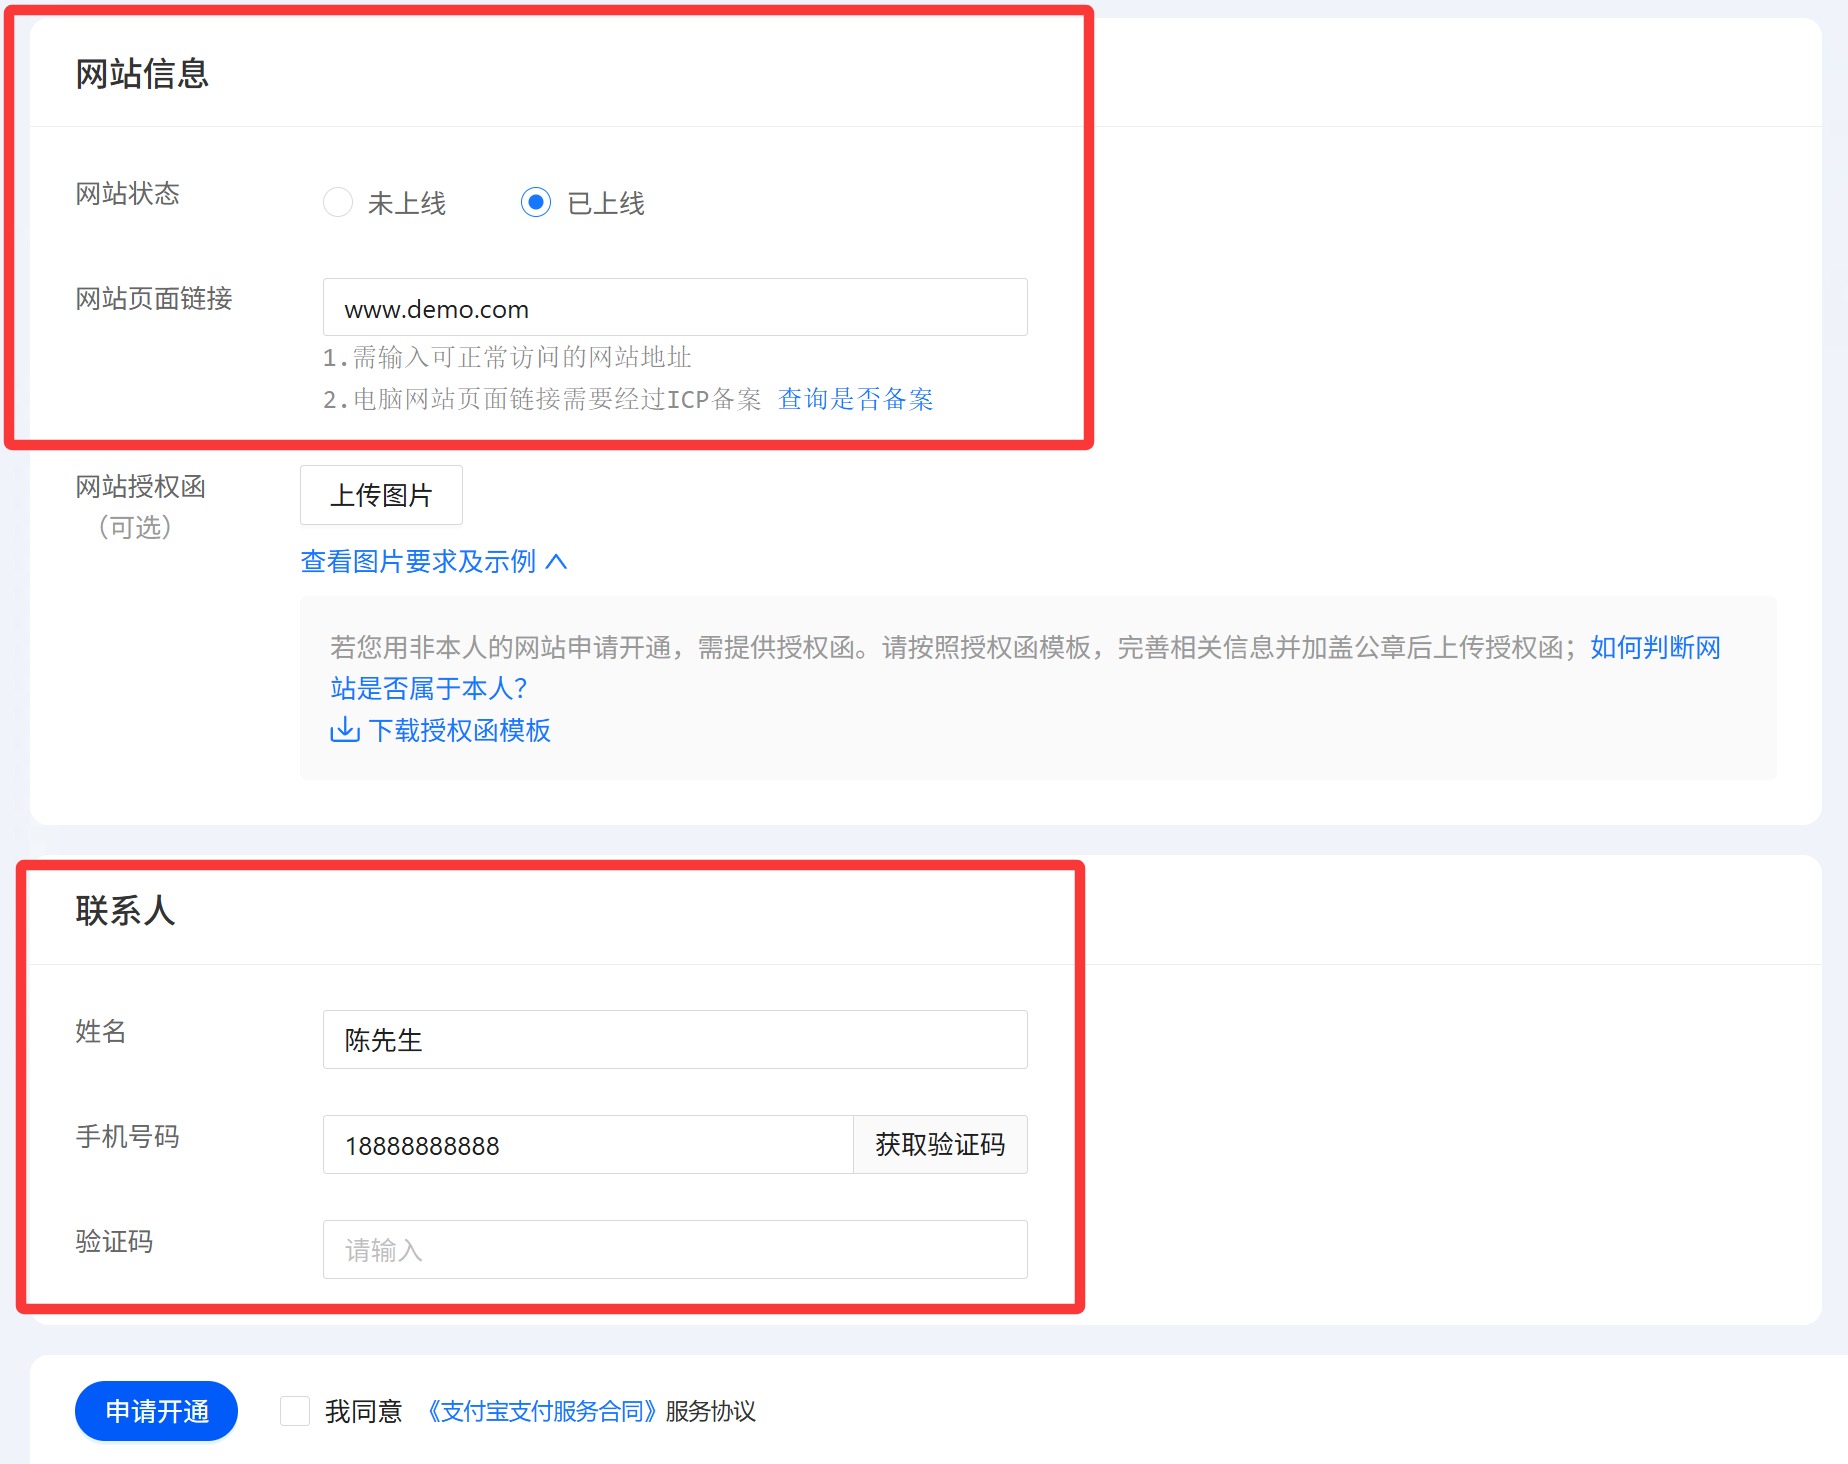Focus the 姓名 input containing 陈先生
The width and height of the screenshot is (1848, 1464).
point(675,1040)
